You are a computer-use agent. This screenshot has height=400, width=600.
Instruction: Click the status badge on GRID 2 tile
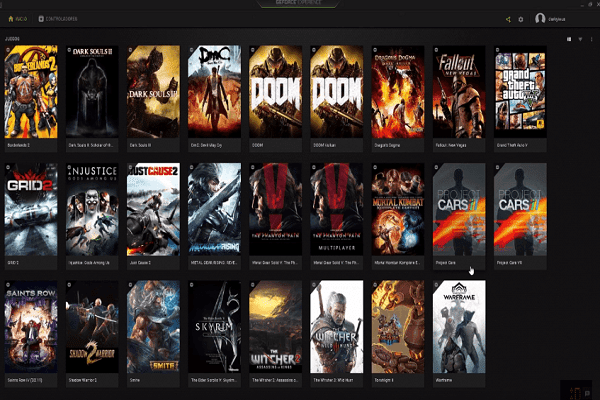(8, 166)
